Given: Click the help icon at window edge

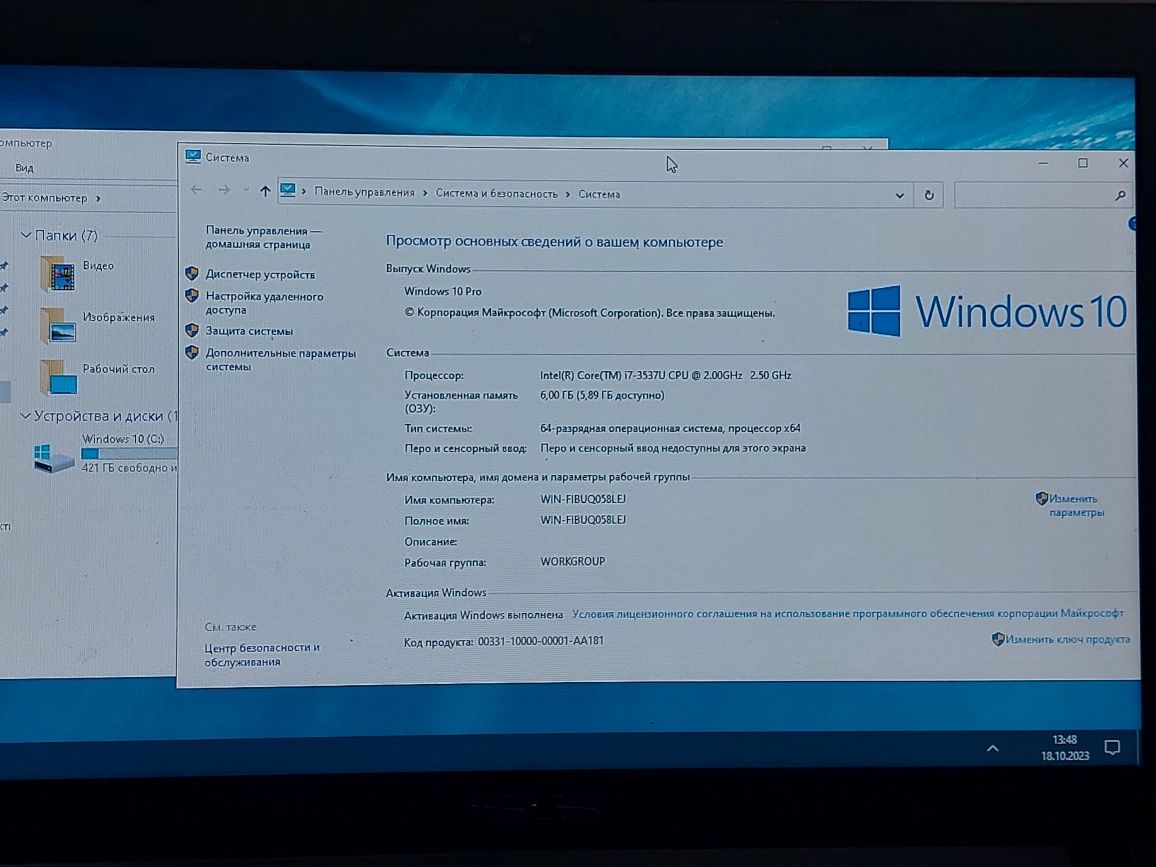Looking at the screenshot, I should 1133,223.
